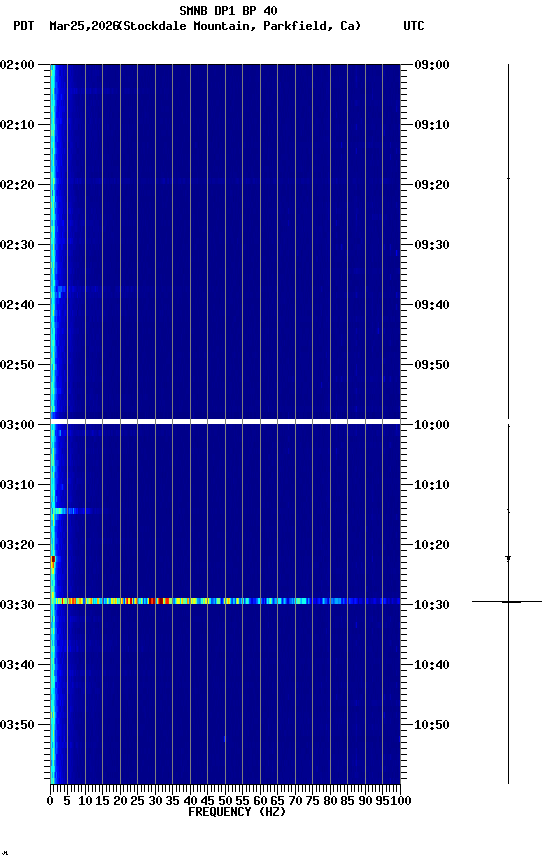Viewport: 552px width, 864px height.
Task: Select the PDT timezone label
Action: (x=24, y=26)
